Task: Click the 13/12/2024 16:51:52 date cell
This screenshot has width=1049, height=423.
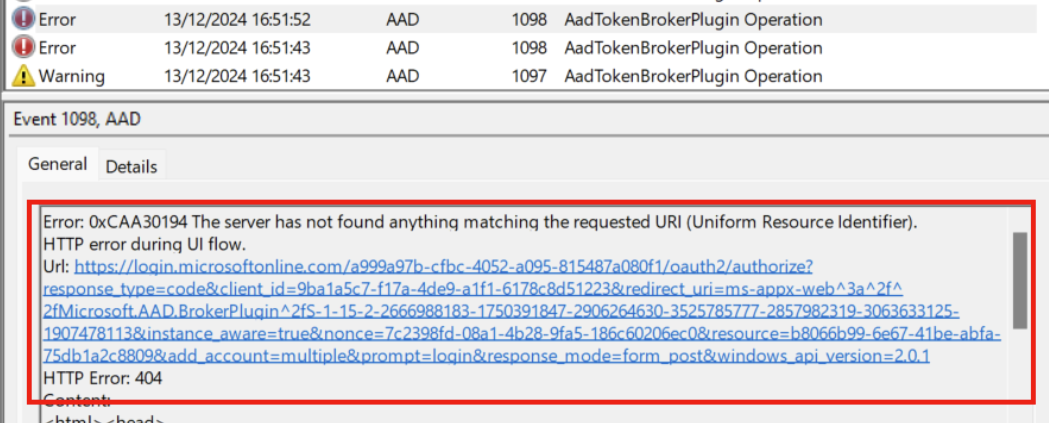Action: click(x=237, y=20)
